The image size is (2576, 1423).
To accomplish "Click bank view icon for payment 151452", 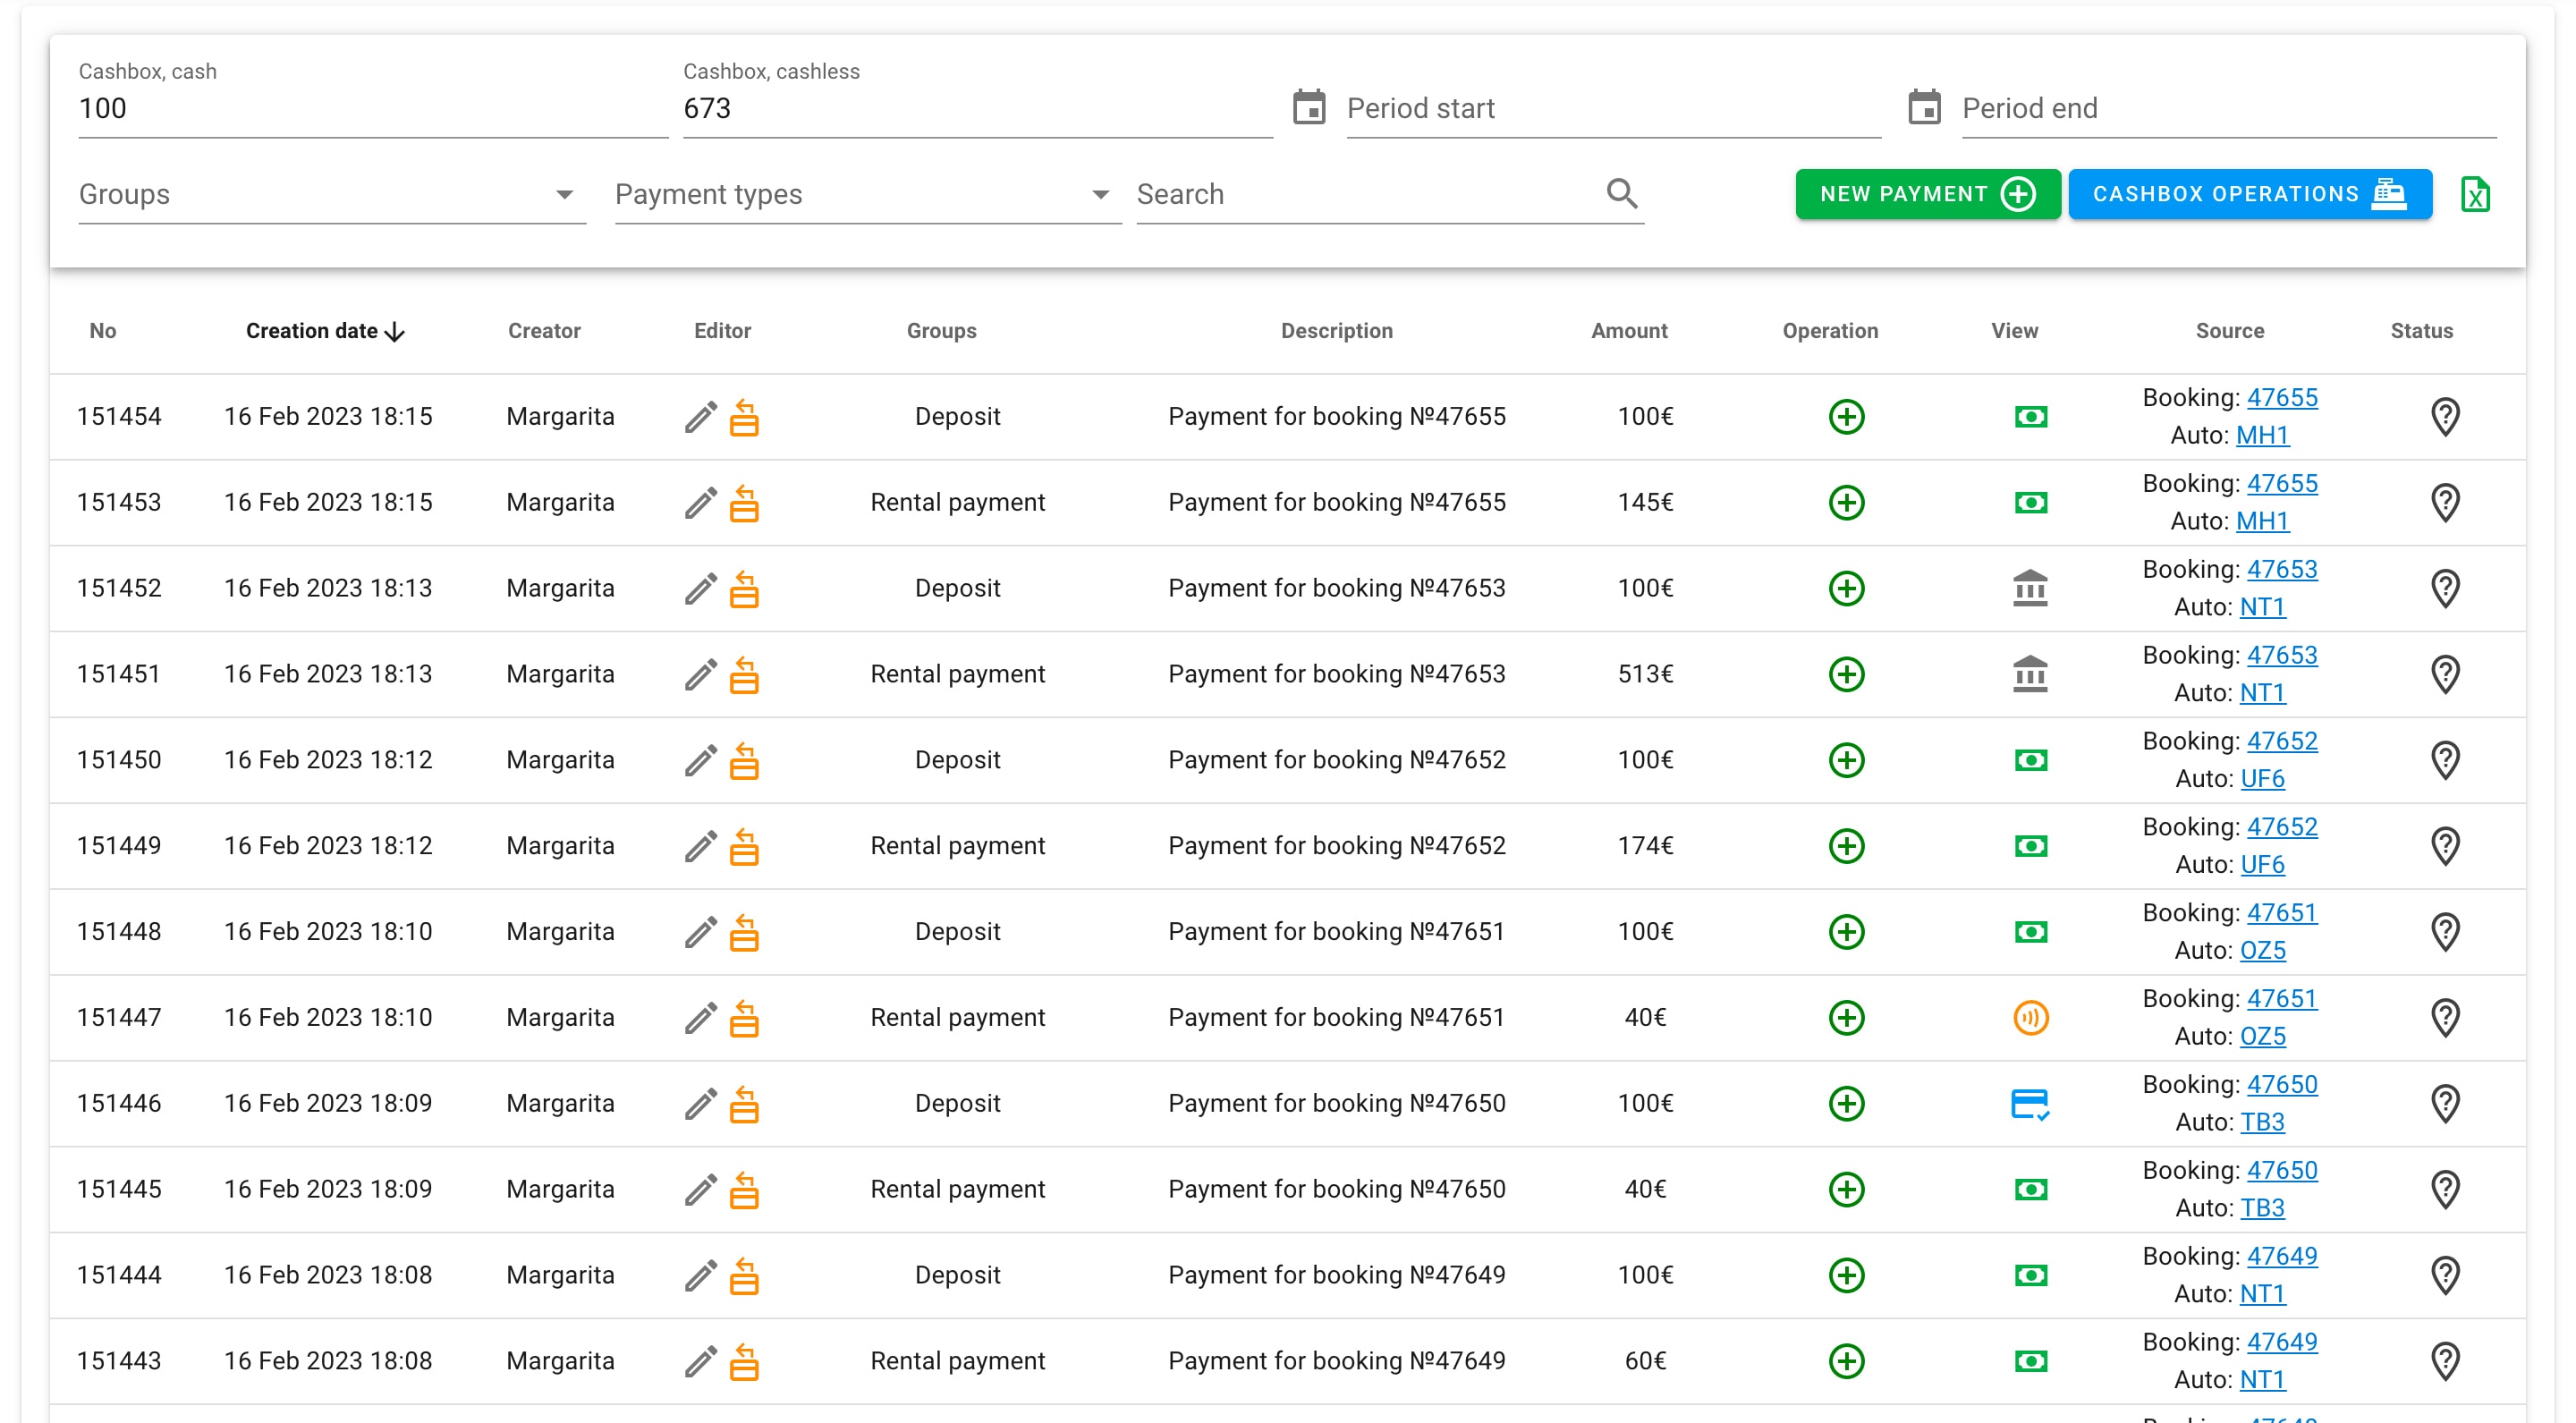I will [x=2030, y=588].
